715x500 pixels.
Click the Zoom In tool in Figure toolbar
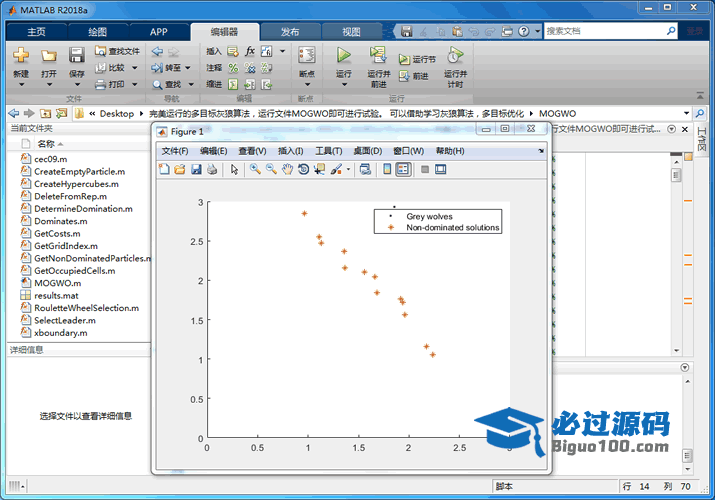click(256, 169)
